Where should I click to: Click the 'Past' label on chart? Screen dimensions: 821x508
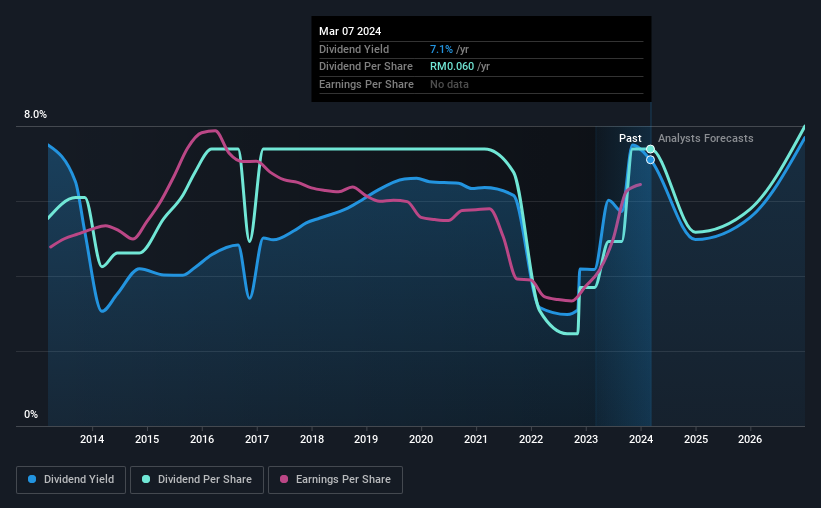coord(630,138)
